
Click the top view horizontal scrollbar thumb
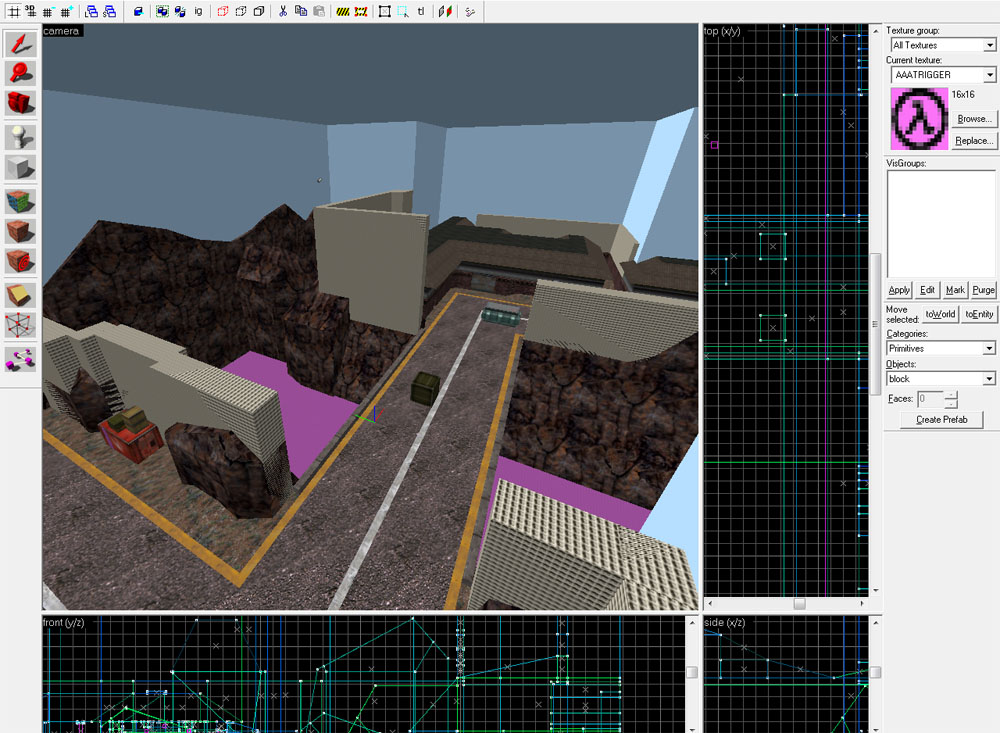tap(799, 603)
